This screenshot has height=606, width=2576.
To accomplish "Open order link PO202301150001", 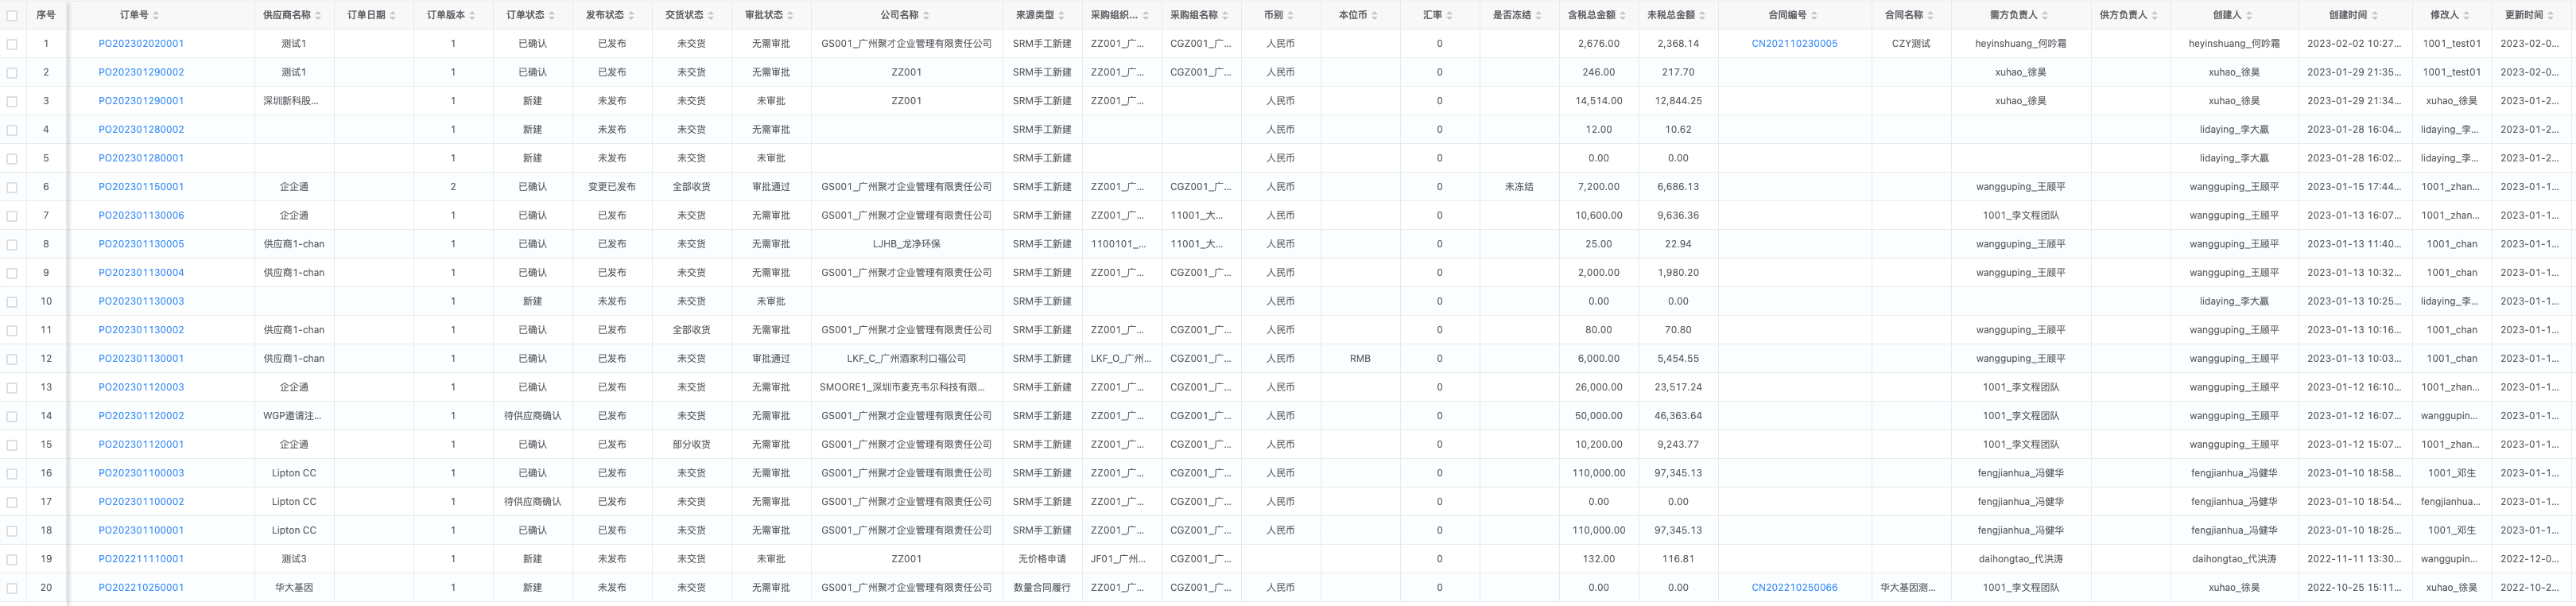I will [x=141, y=187].
